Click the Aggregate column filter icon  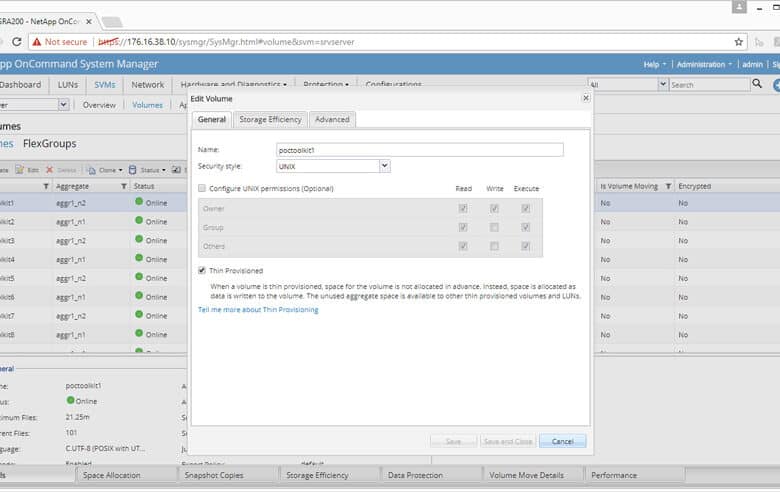click(124, 186)
